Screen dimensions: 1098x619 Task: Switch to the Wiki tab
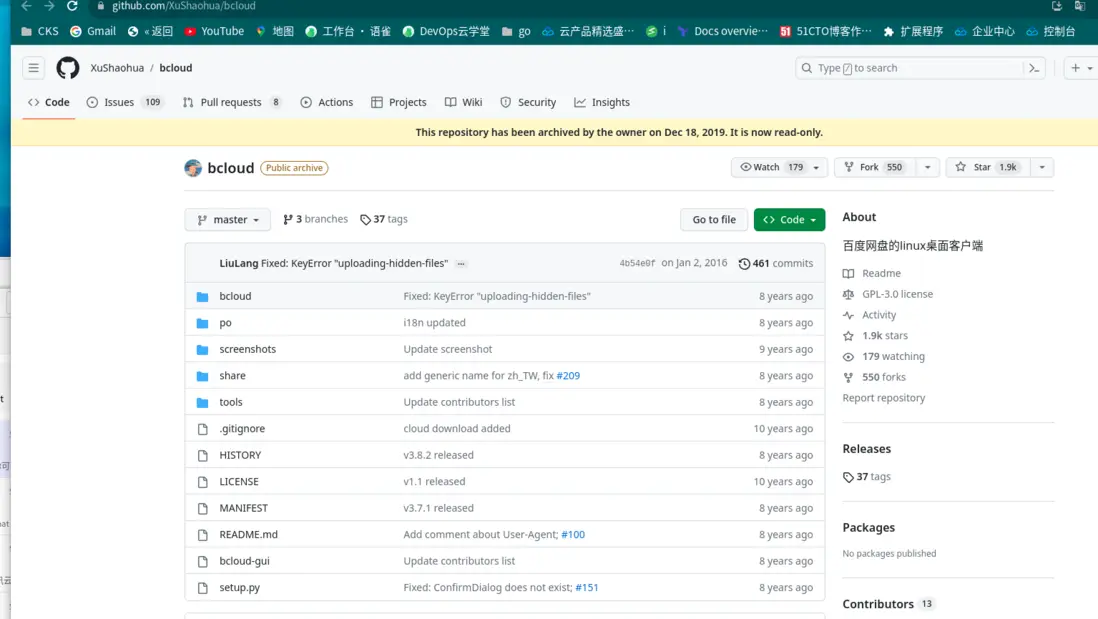point(464,102)
